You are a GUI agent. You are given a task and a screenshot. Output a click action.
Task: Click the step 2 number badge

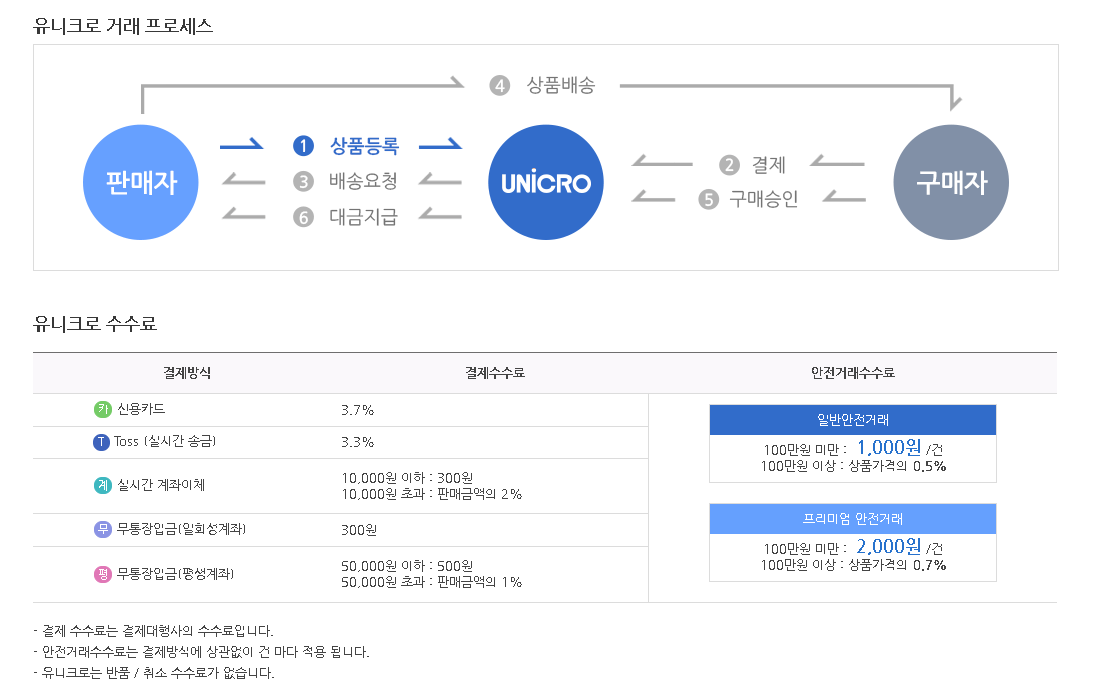pyautogui.click(x=729, y=165)
